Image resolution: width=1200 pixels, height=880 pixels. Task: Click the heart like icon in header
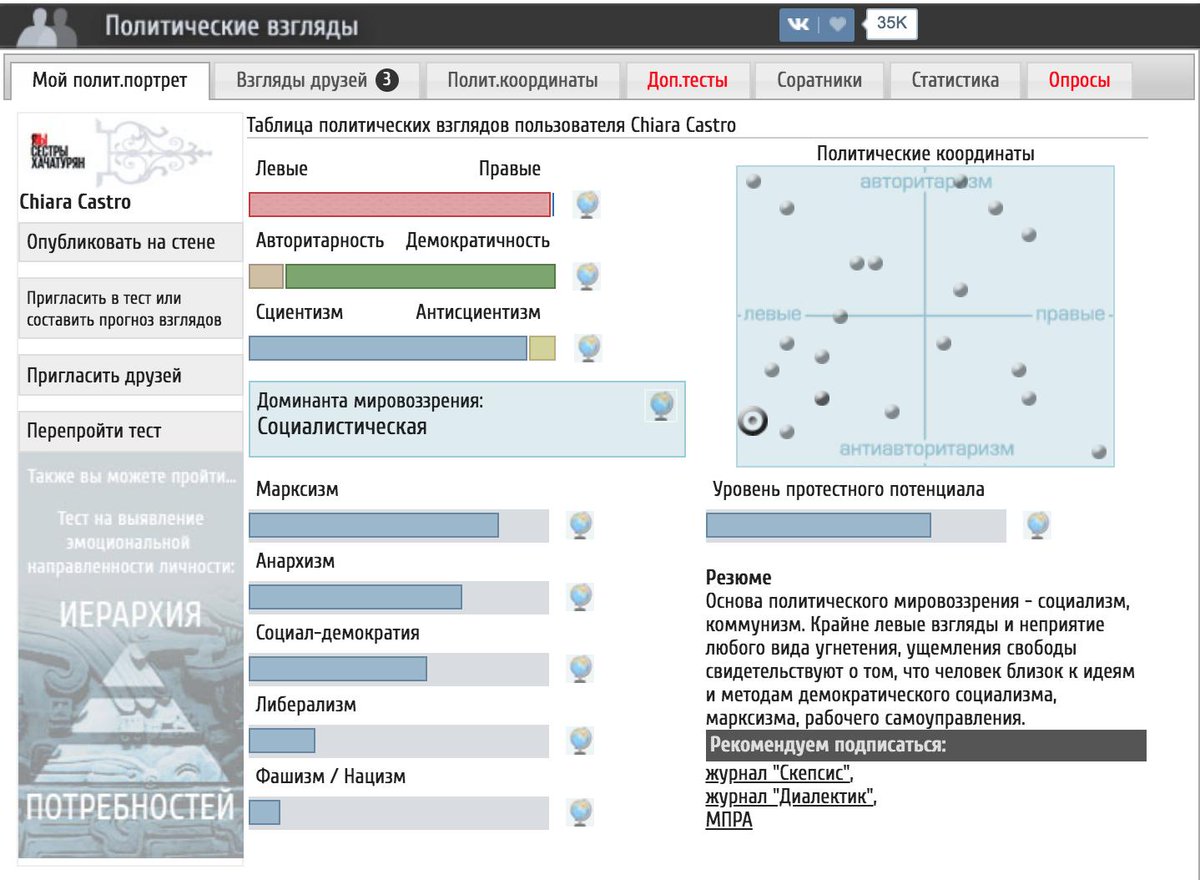(x=837, y=24)
